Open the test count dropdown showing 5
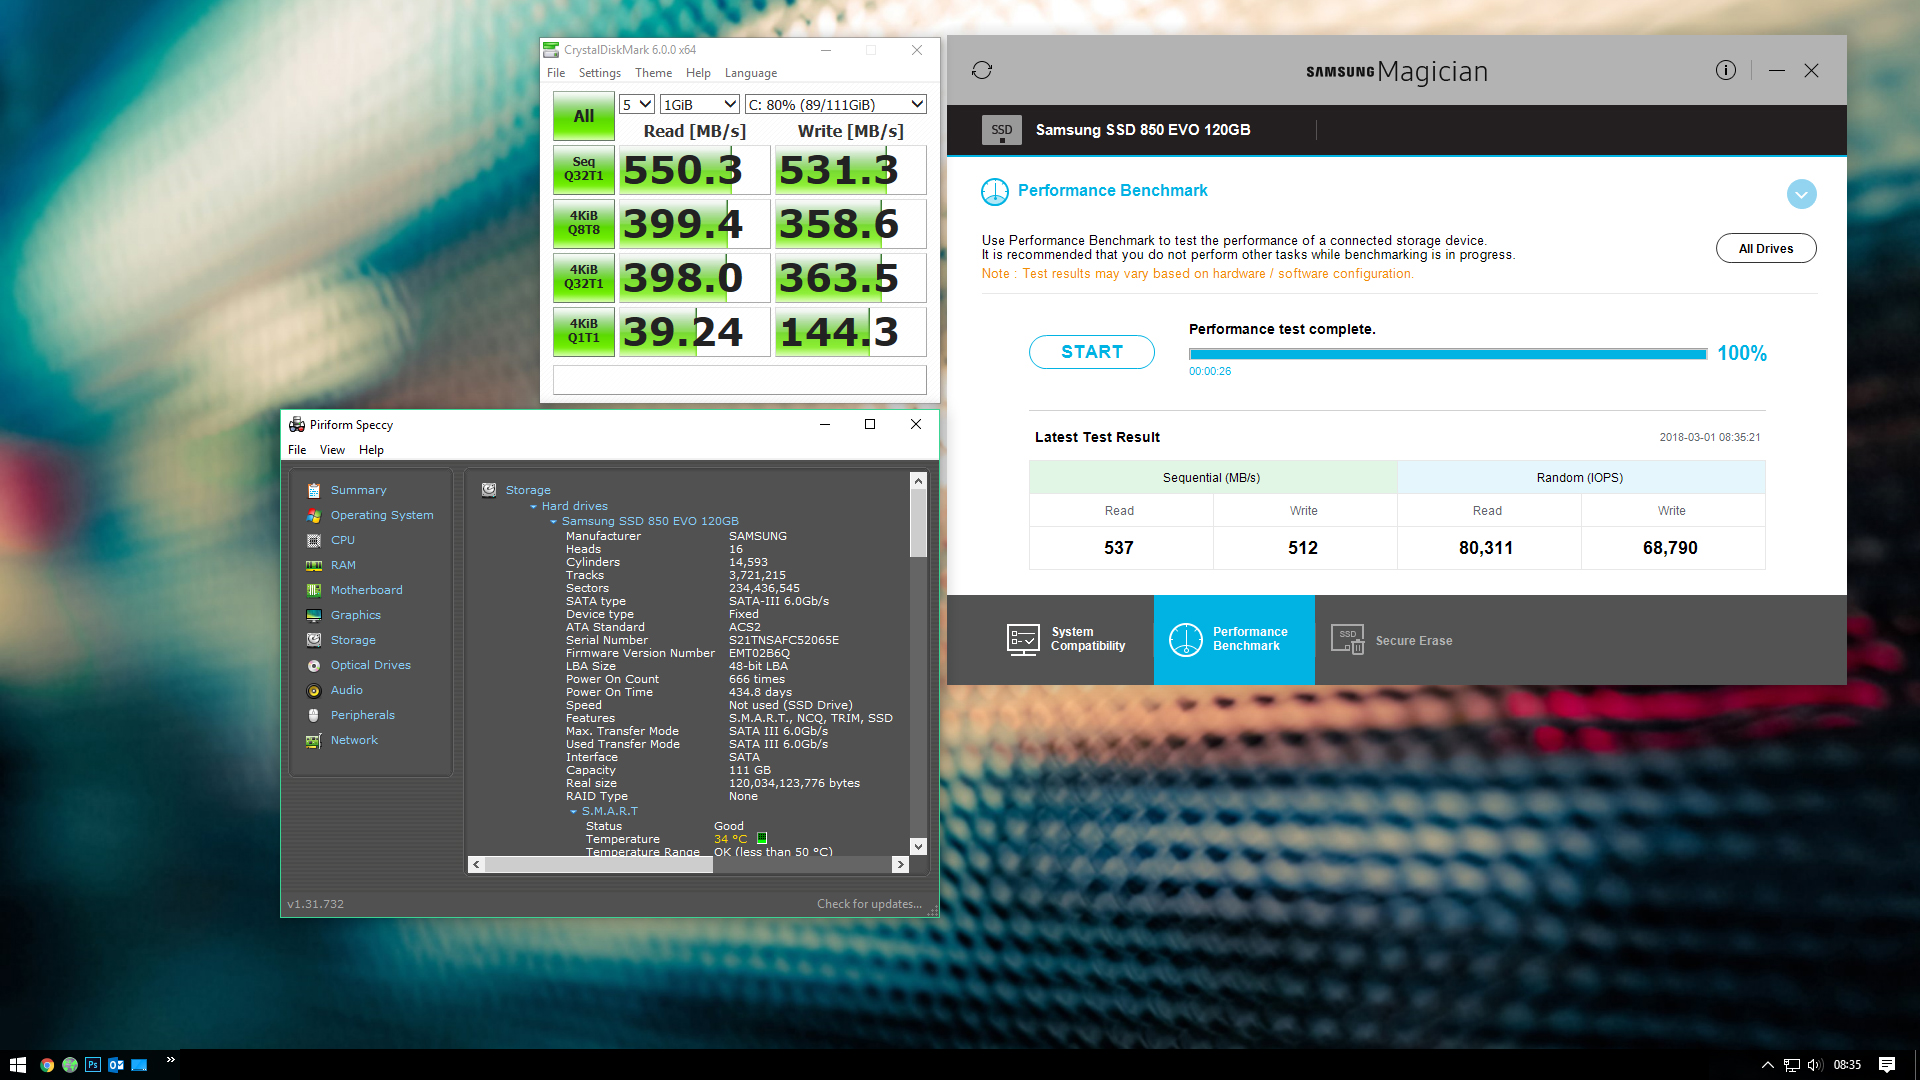 [637, 104]
